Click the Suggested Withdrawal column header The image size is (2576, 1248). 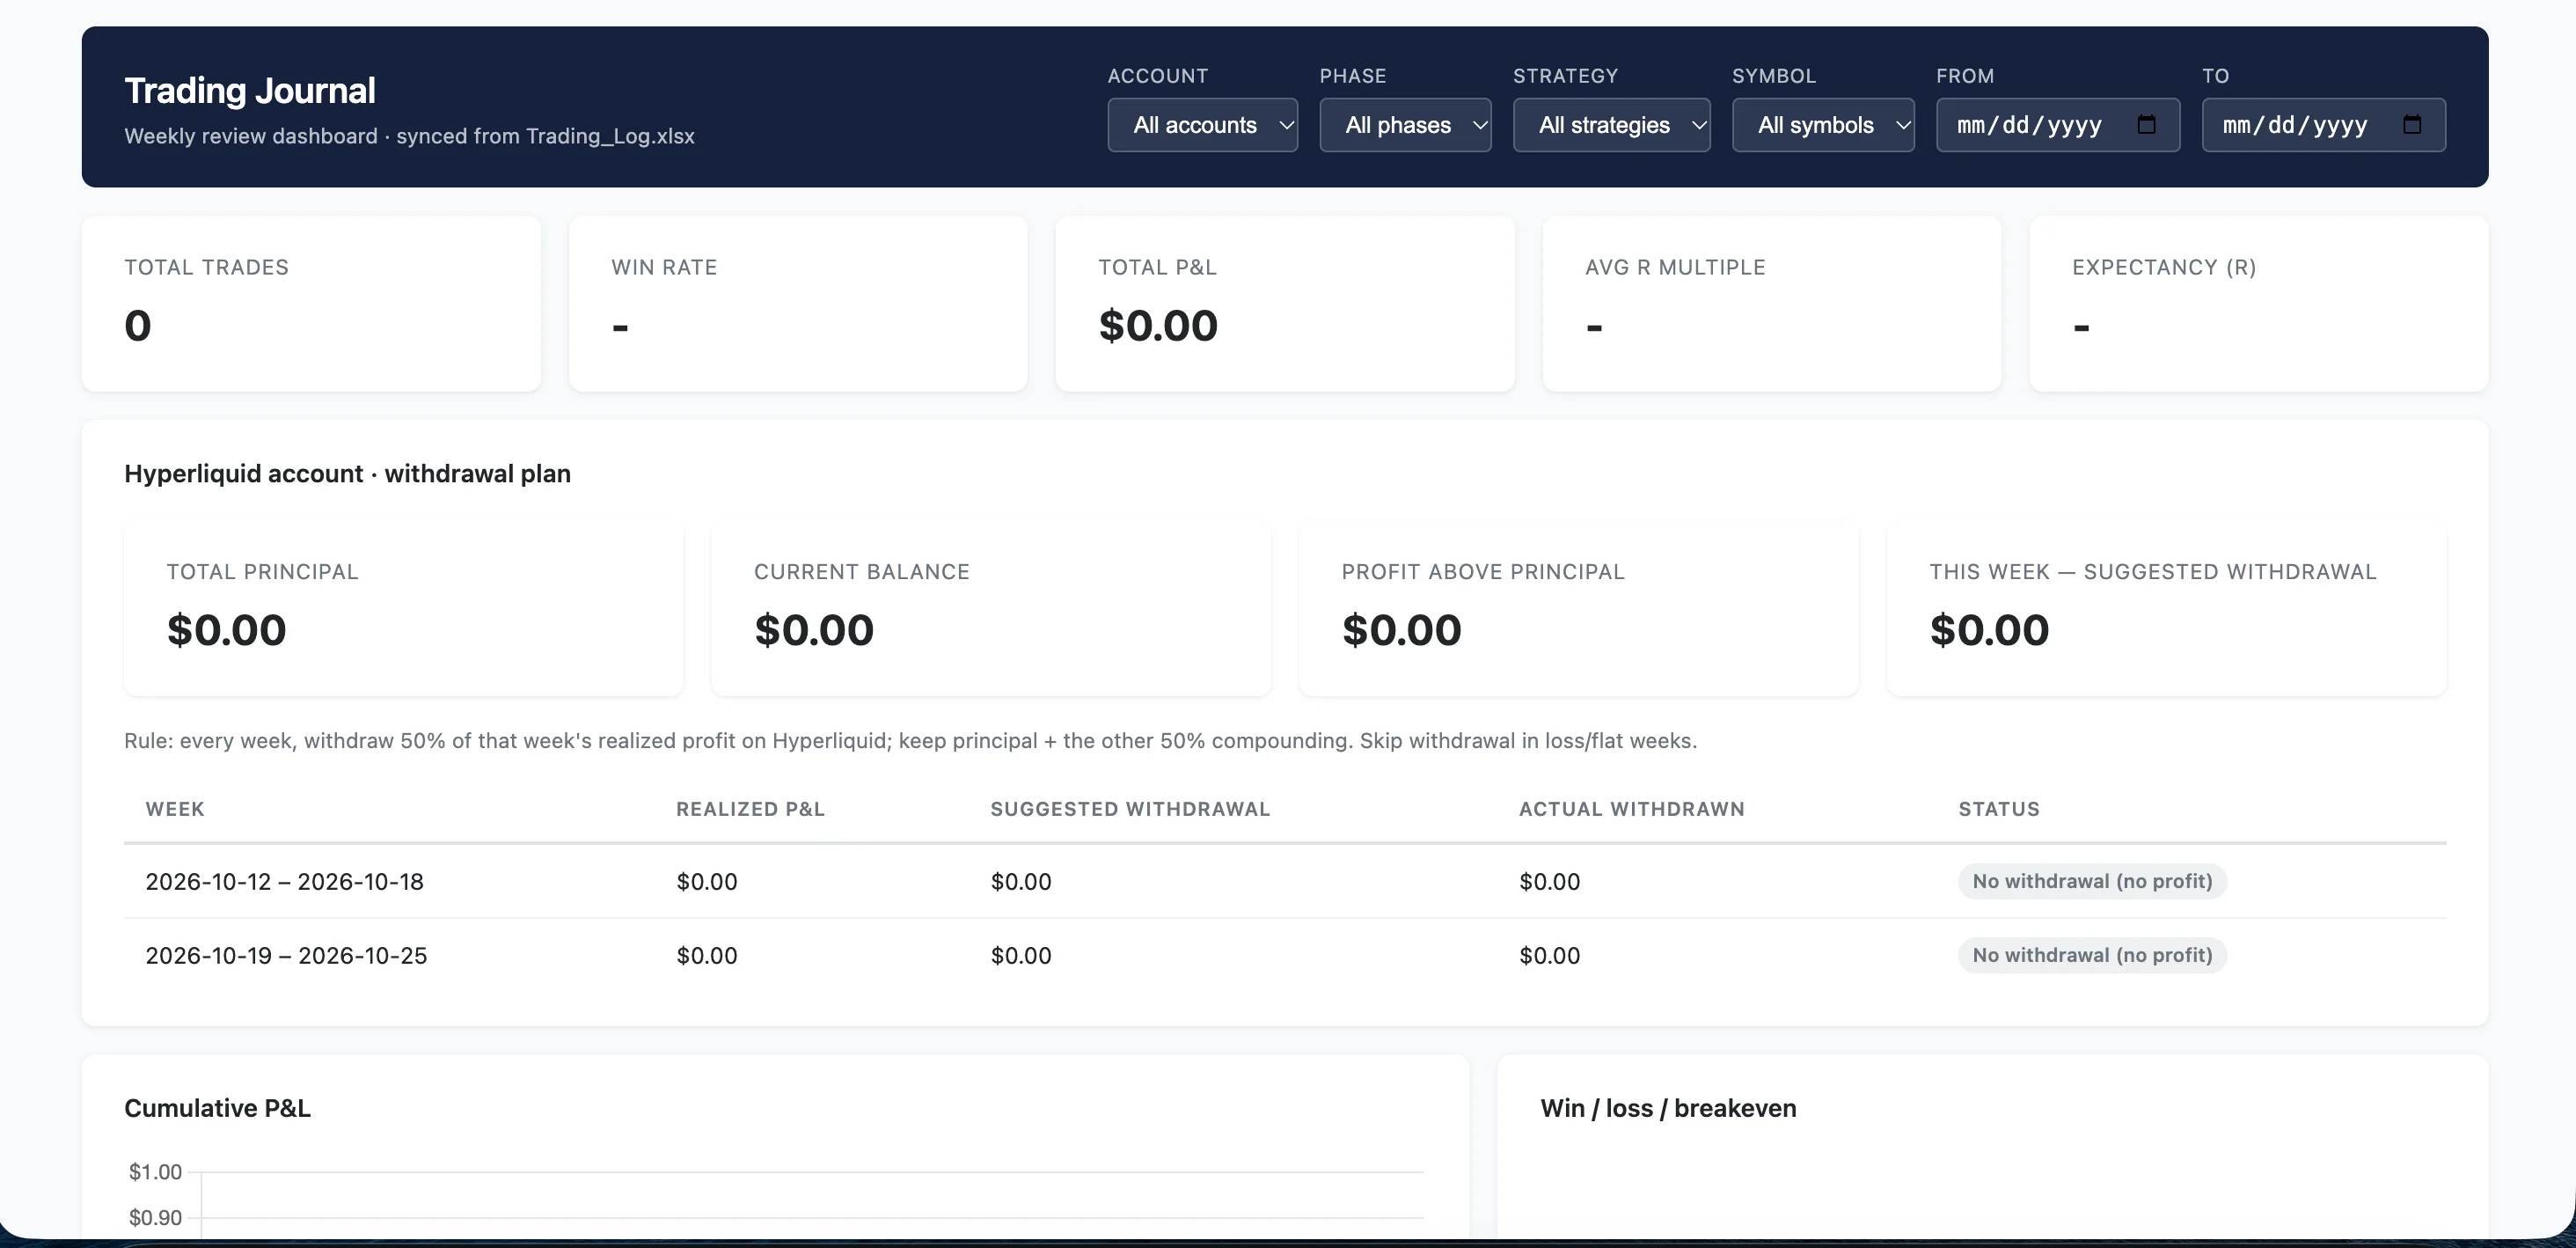pos(1130,809)
